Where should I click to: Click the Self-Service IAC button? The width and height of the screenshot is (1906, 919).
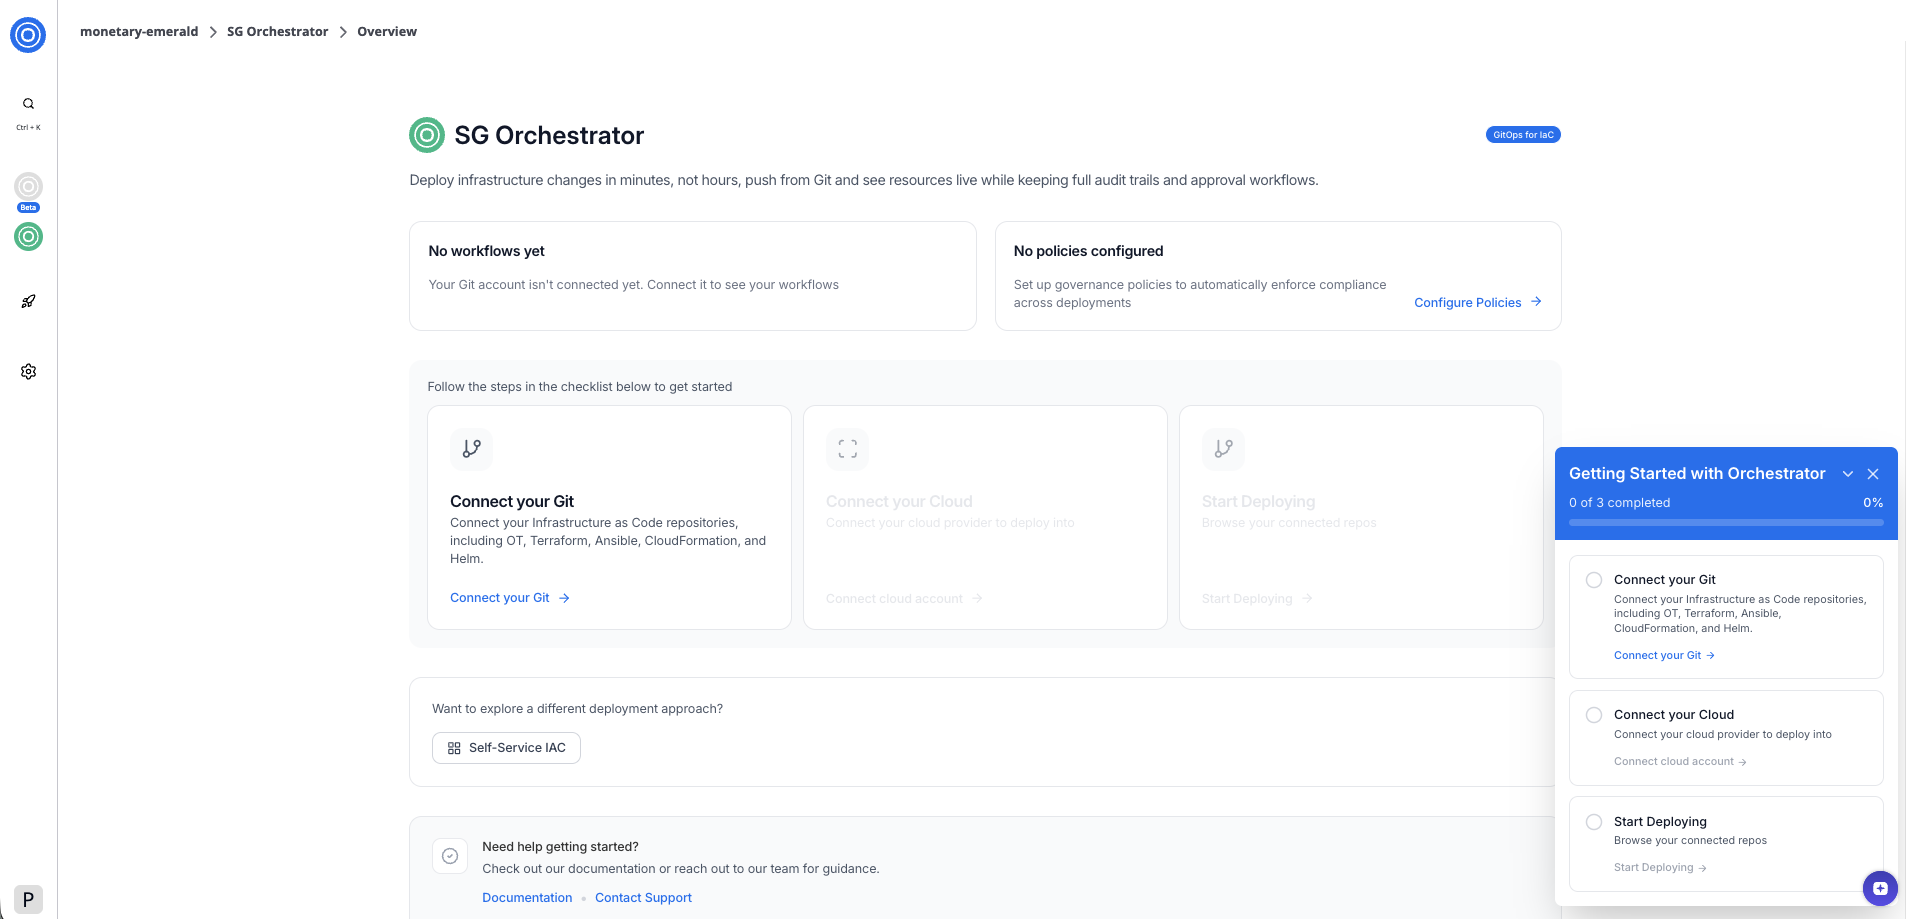click(506, 747)
